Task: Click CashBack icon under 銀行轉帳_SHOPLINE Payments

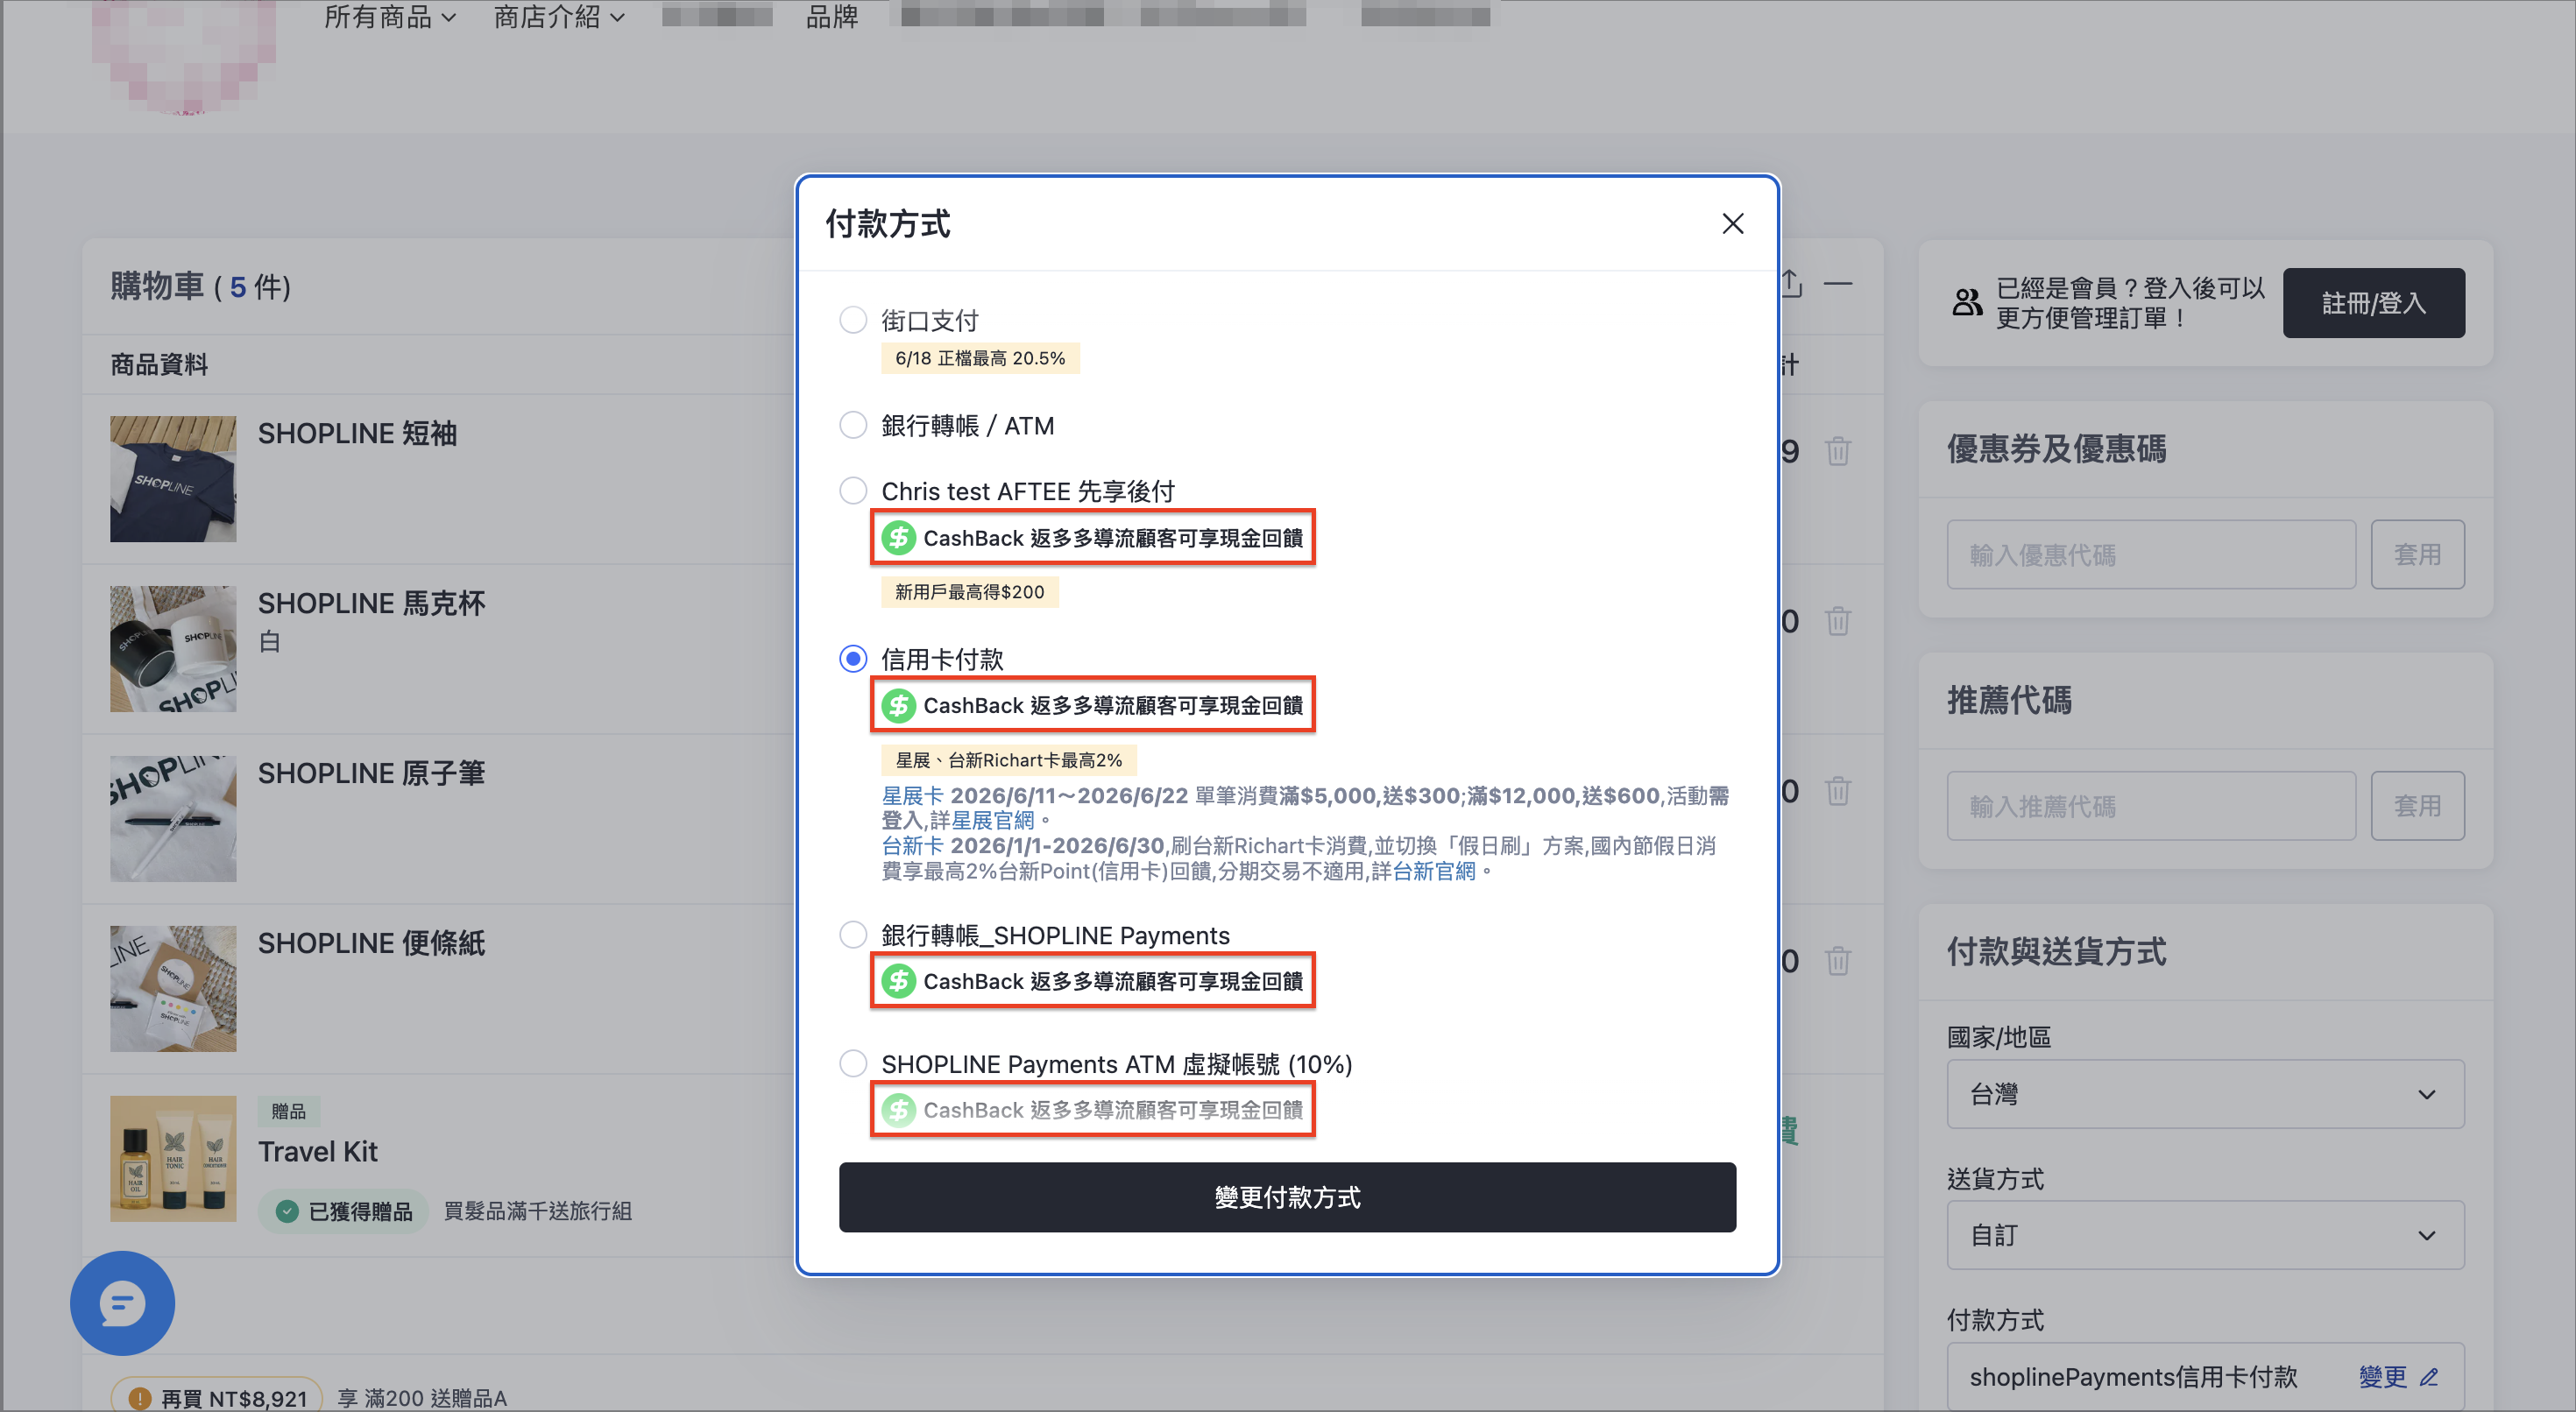Action: pos(898,981)
